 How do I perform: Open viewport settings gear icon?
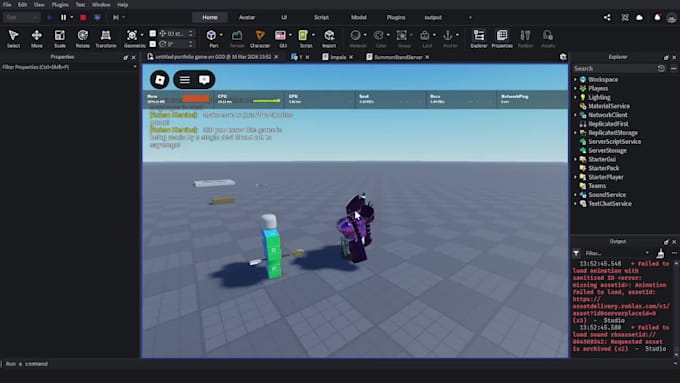coord(563,57)
